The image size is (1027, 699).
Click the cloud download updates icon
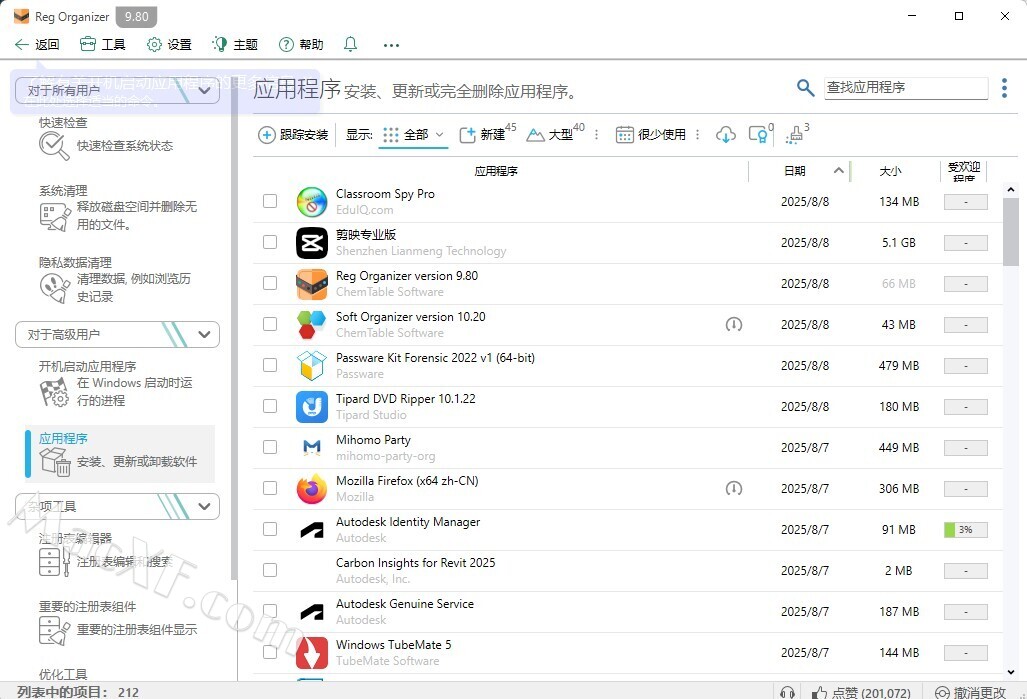point(726,135)
